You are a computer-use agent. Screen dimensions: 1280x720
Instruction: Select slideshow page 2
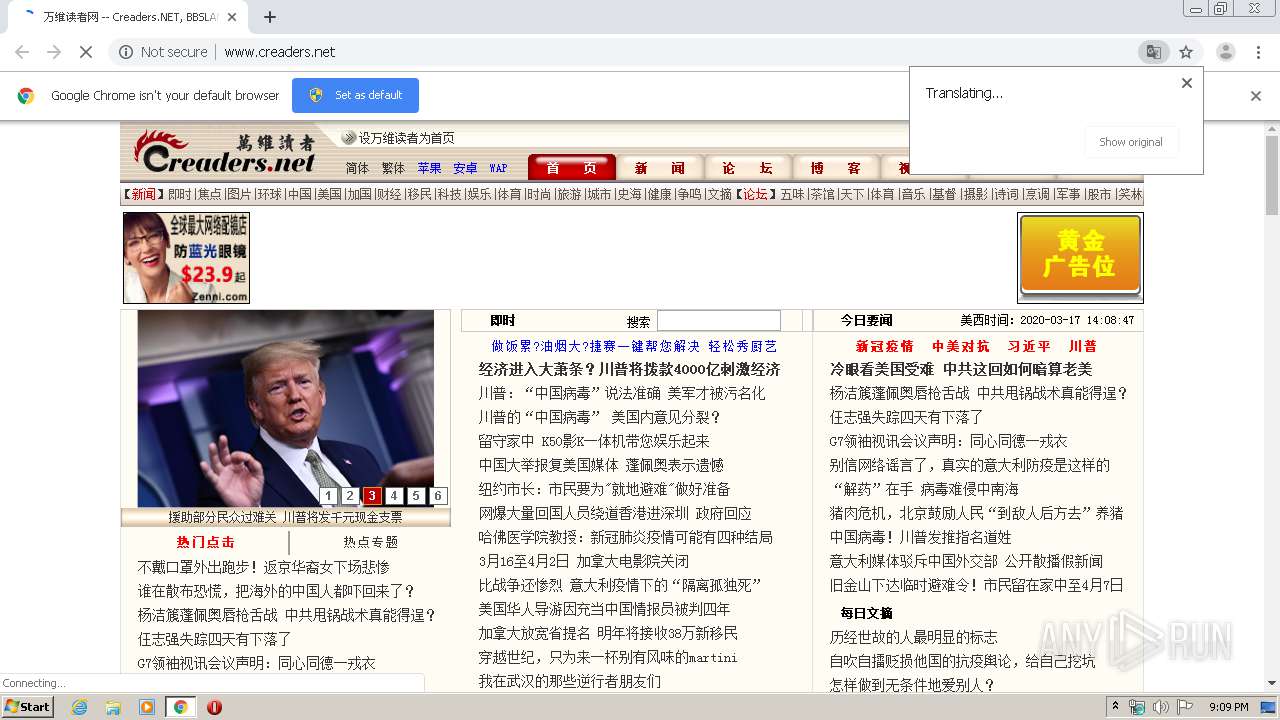[350, 496]
